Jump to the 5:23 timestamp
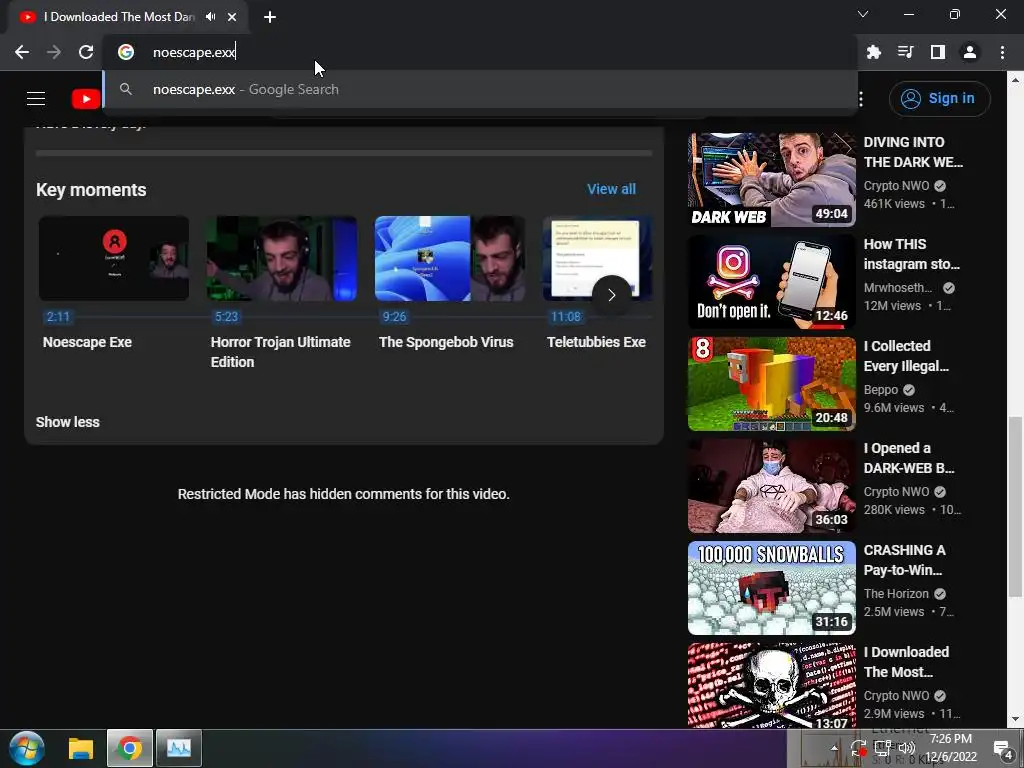This screenshot has height=768, width=1024. [x=227, y=317]
